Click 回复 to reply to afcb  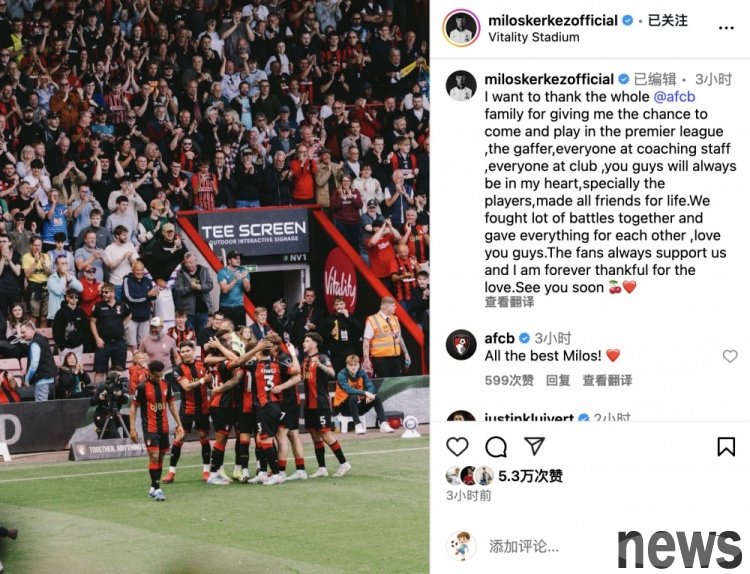[x=558, y=380]
